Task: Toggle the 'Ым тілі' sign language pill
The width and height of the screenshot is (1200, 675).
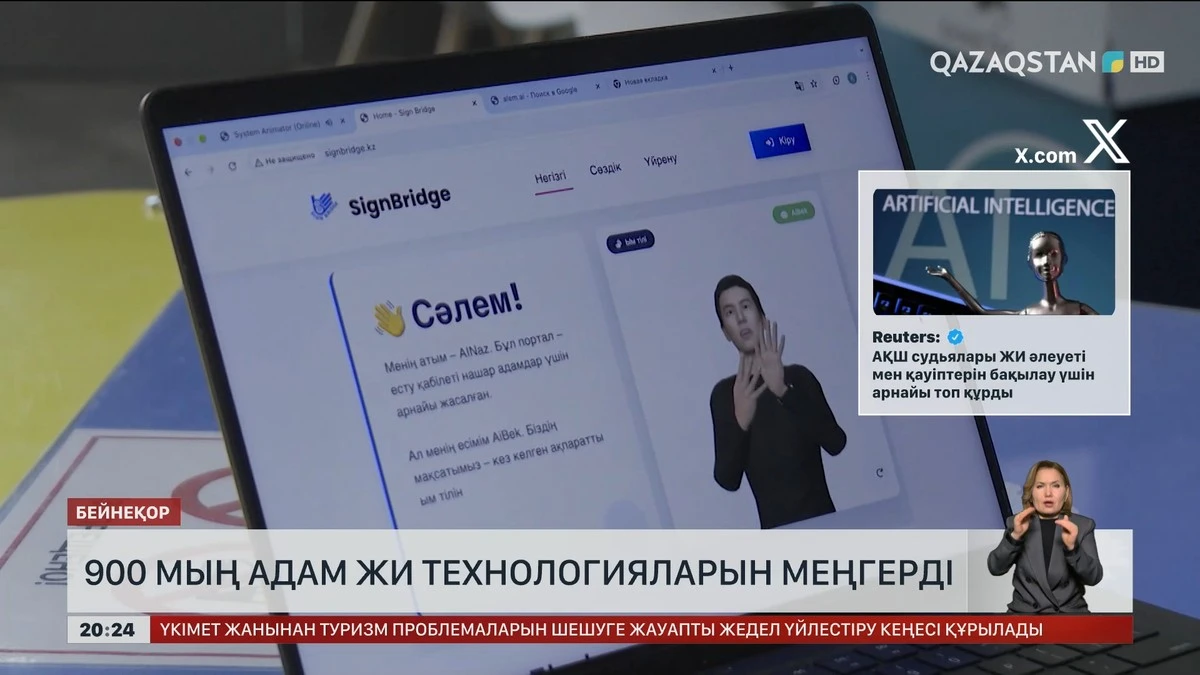Action: point(631,242)
